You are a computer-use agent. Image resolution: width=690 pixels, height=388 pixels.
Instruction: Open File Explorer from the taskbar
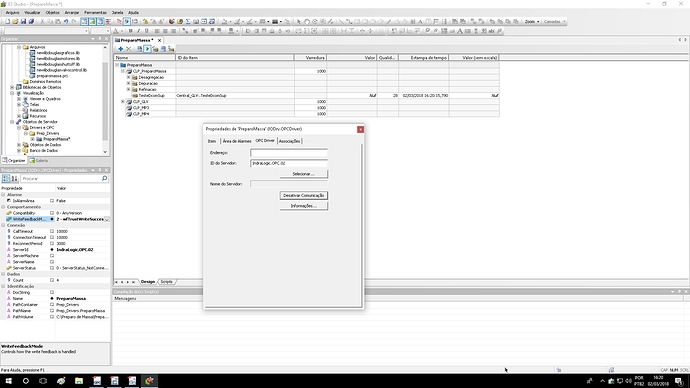pyautogui.click(x=79, y=381)
